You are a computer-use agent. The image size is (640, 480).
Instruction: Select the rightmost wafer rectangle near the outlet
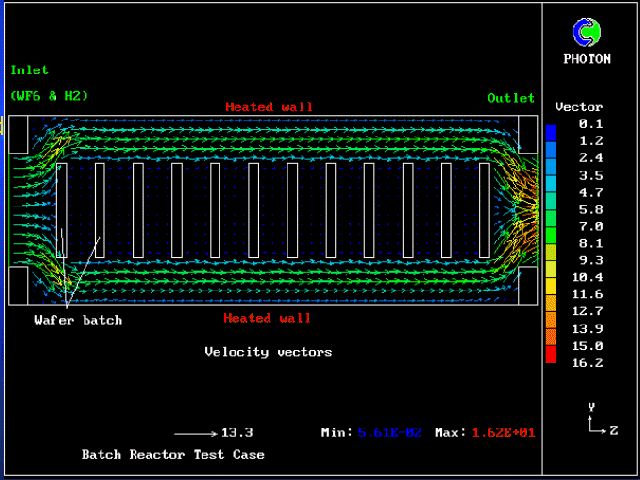pos(485,209)
